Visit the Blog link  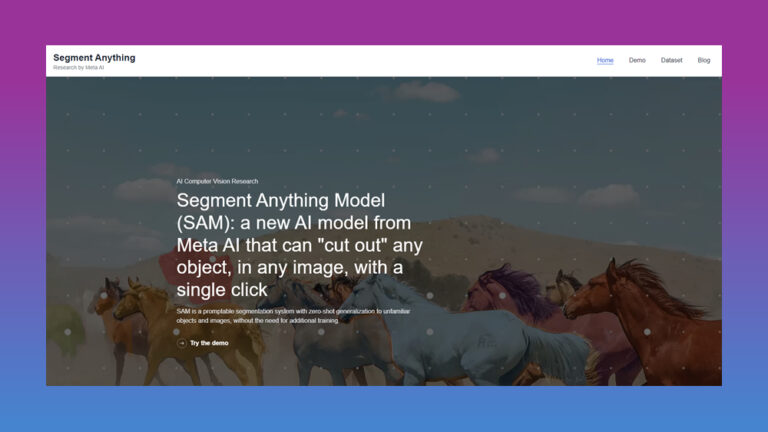tap(703, 60)
